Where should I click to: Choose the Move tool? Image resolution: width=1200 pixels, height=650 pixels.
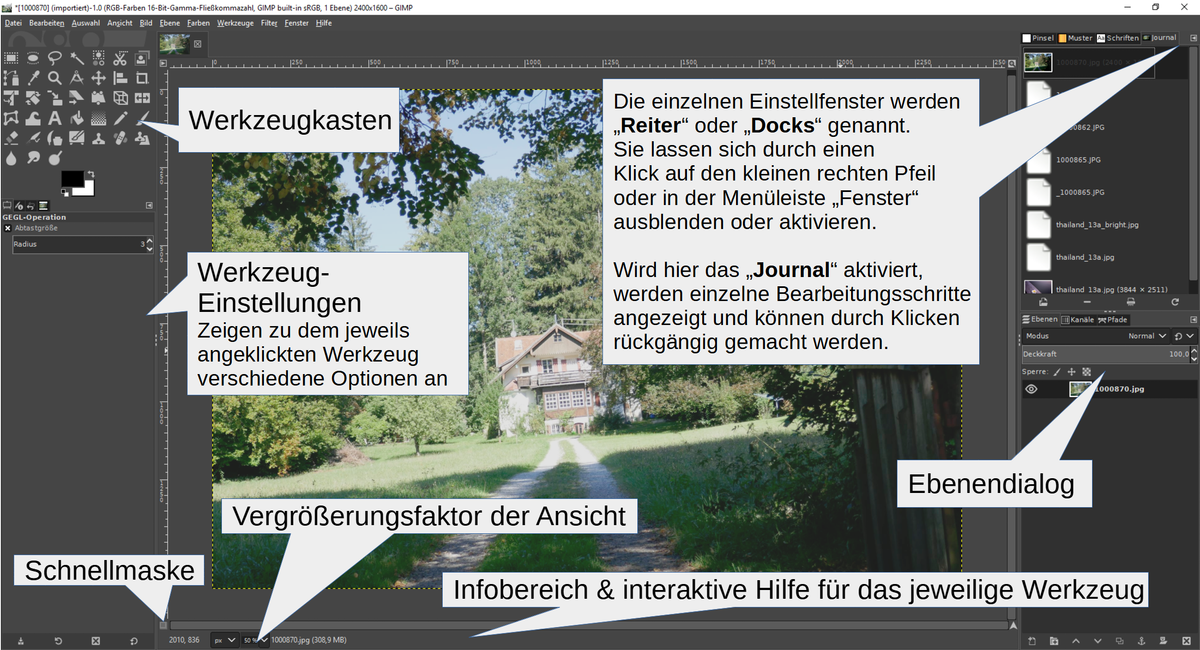(x=98, y=77)
